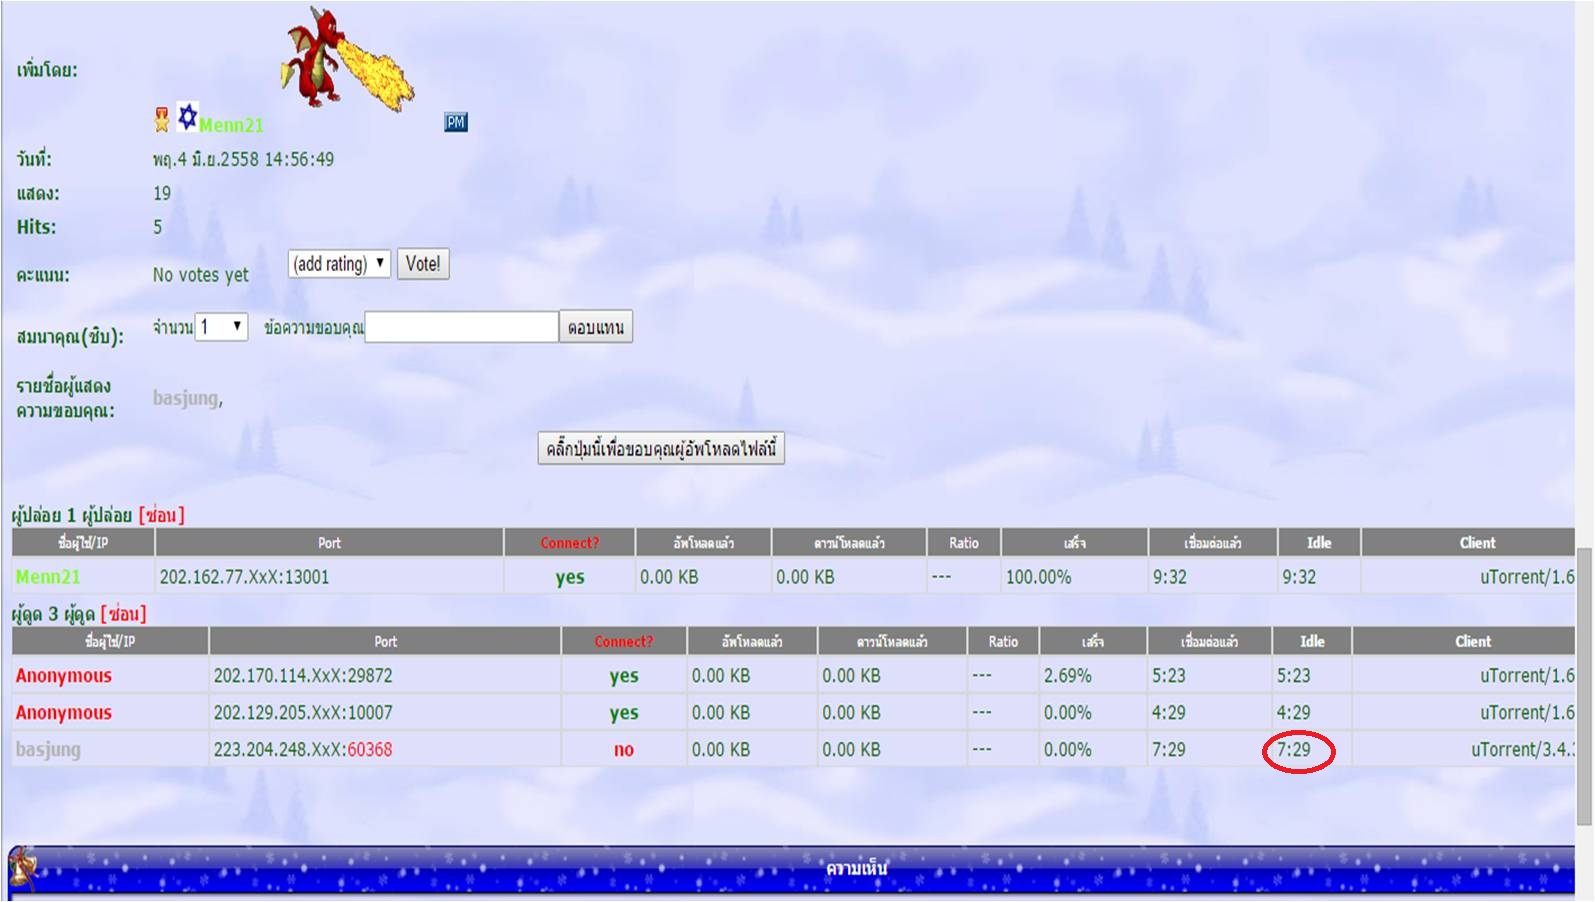Click Menn21 in seeders table

point(48,577)
